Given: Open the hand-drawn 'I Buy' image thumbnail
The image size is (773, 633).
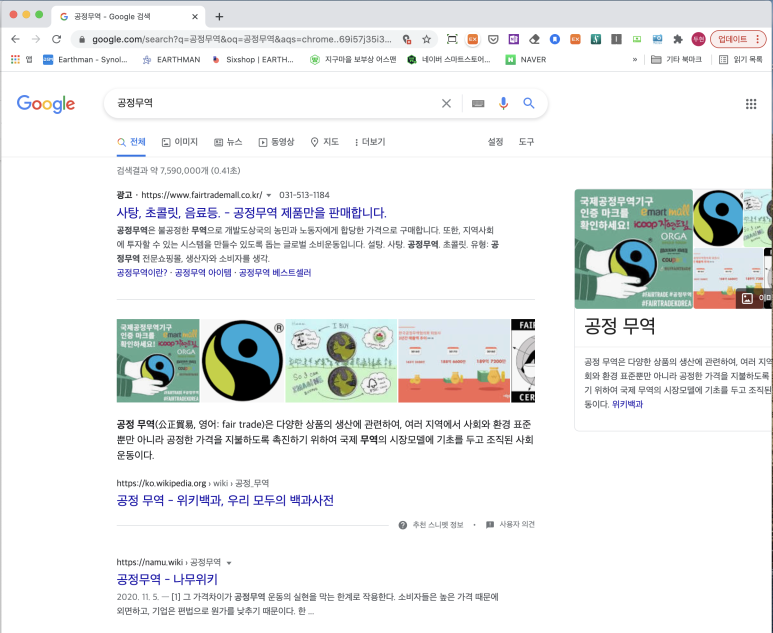Looking at the screenshot, I should (341, 361).
